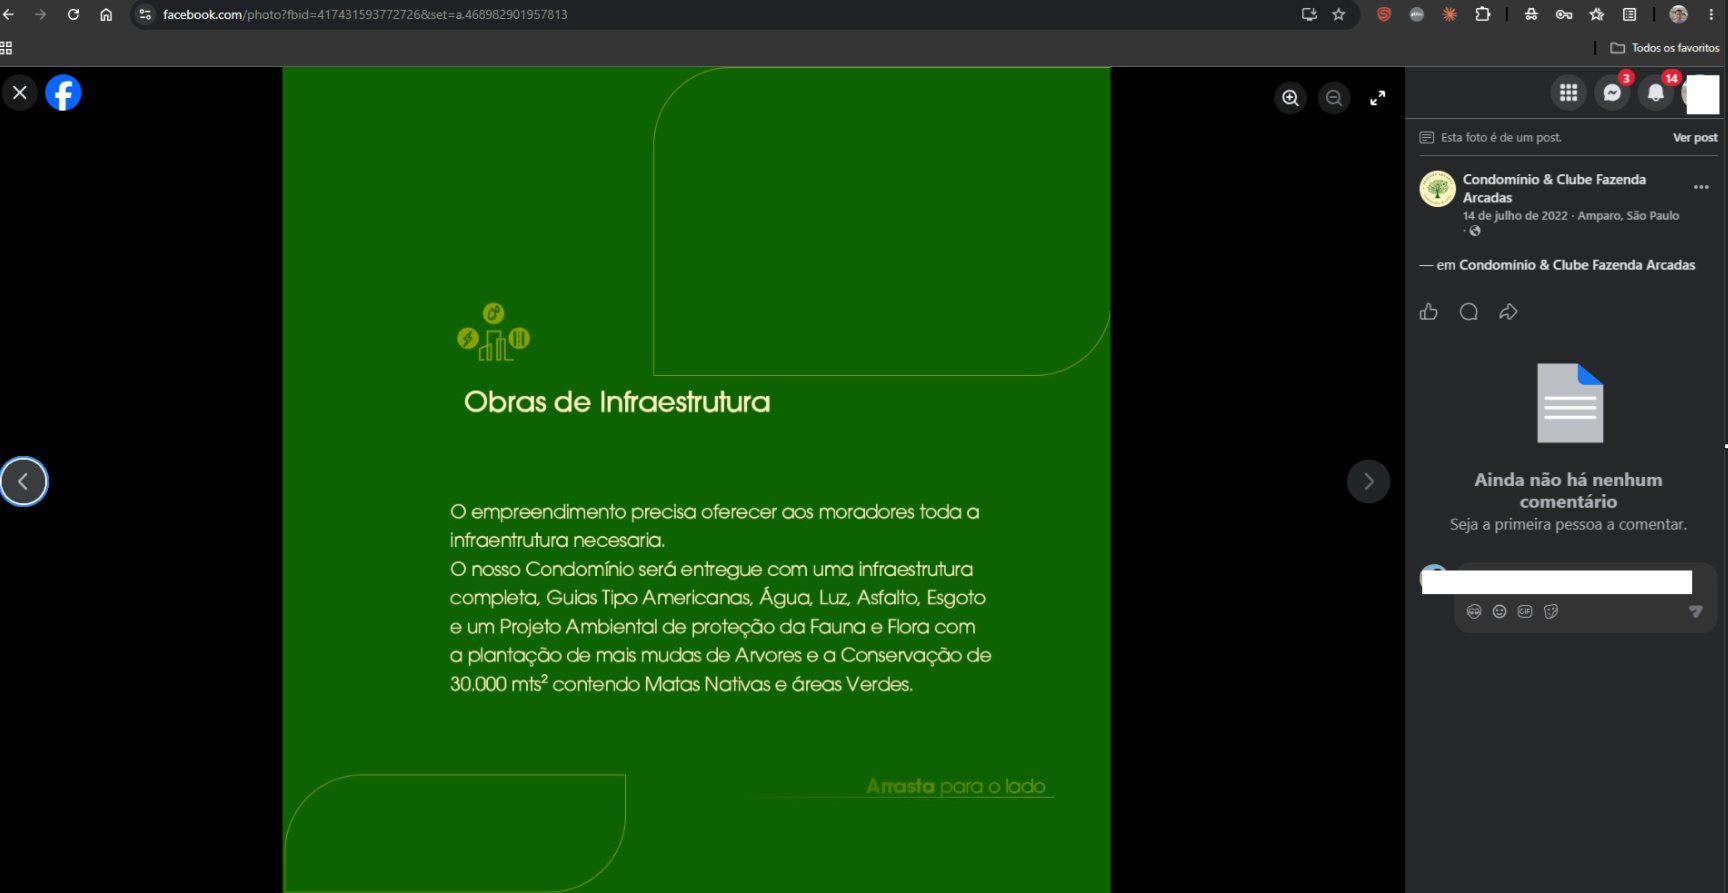
Task: Open Messenger chats
Action: tap(1612, 93)
